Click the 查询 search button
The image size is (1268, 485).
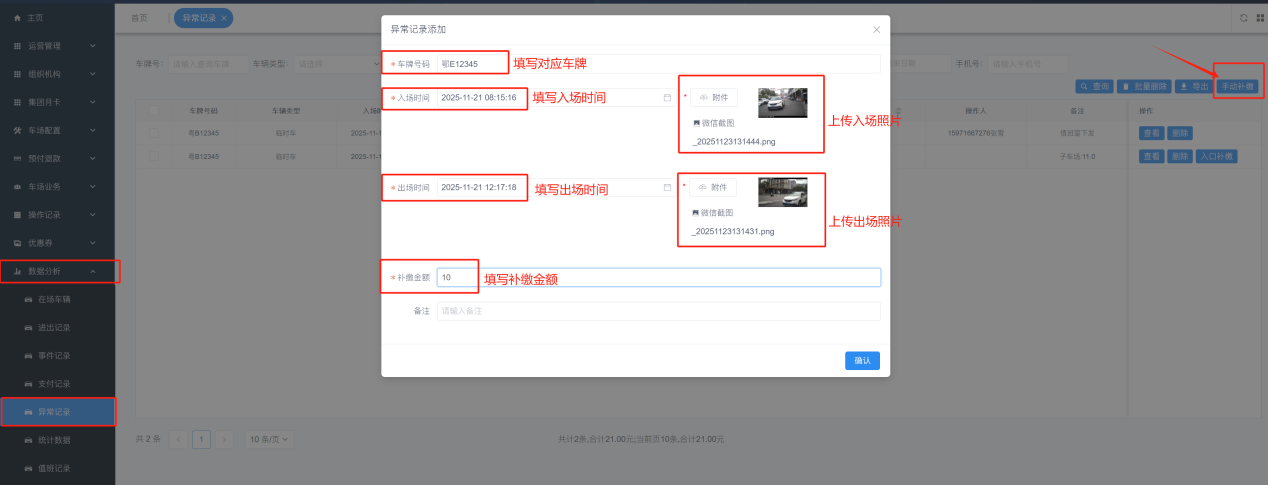click(x=1094, y=87)
